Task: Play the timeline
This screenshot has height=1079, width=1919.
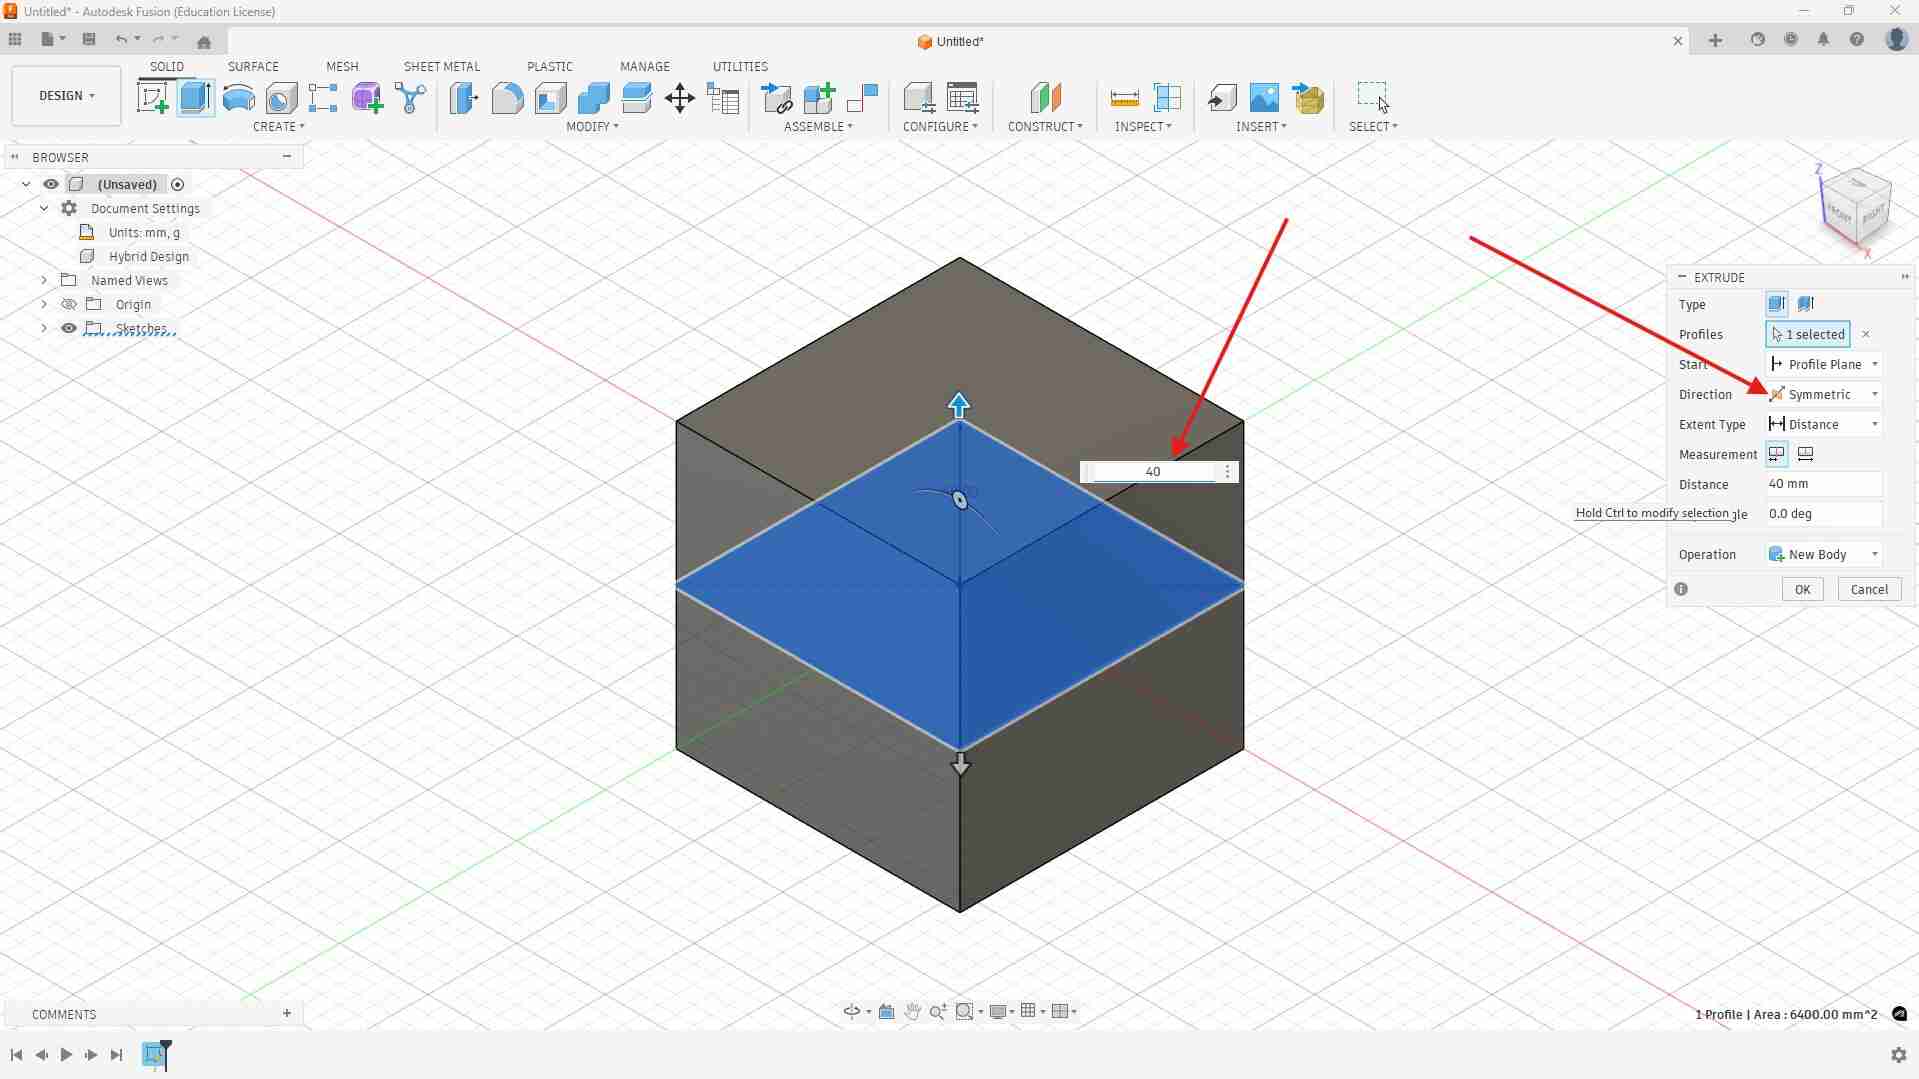Action: point(66,1055)
